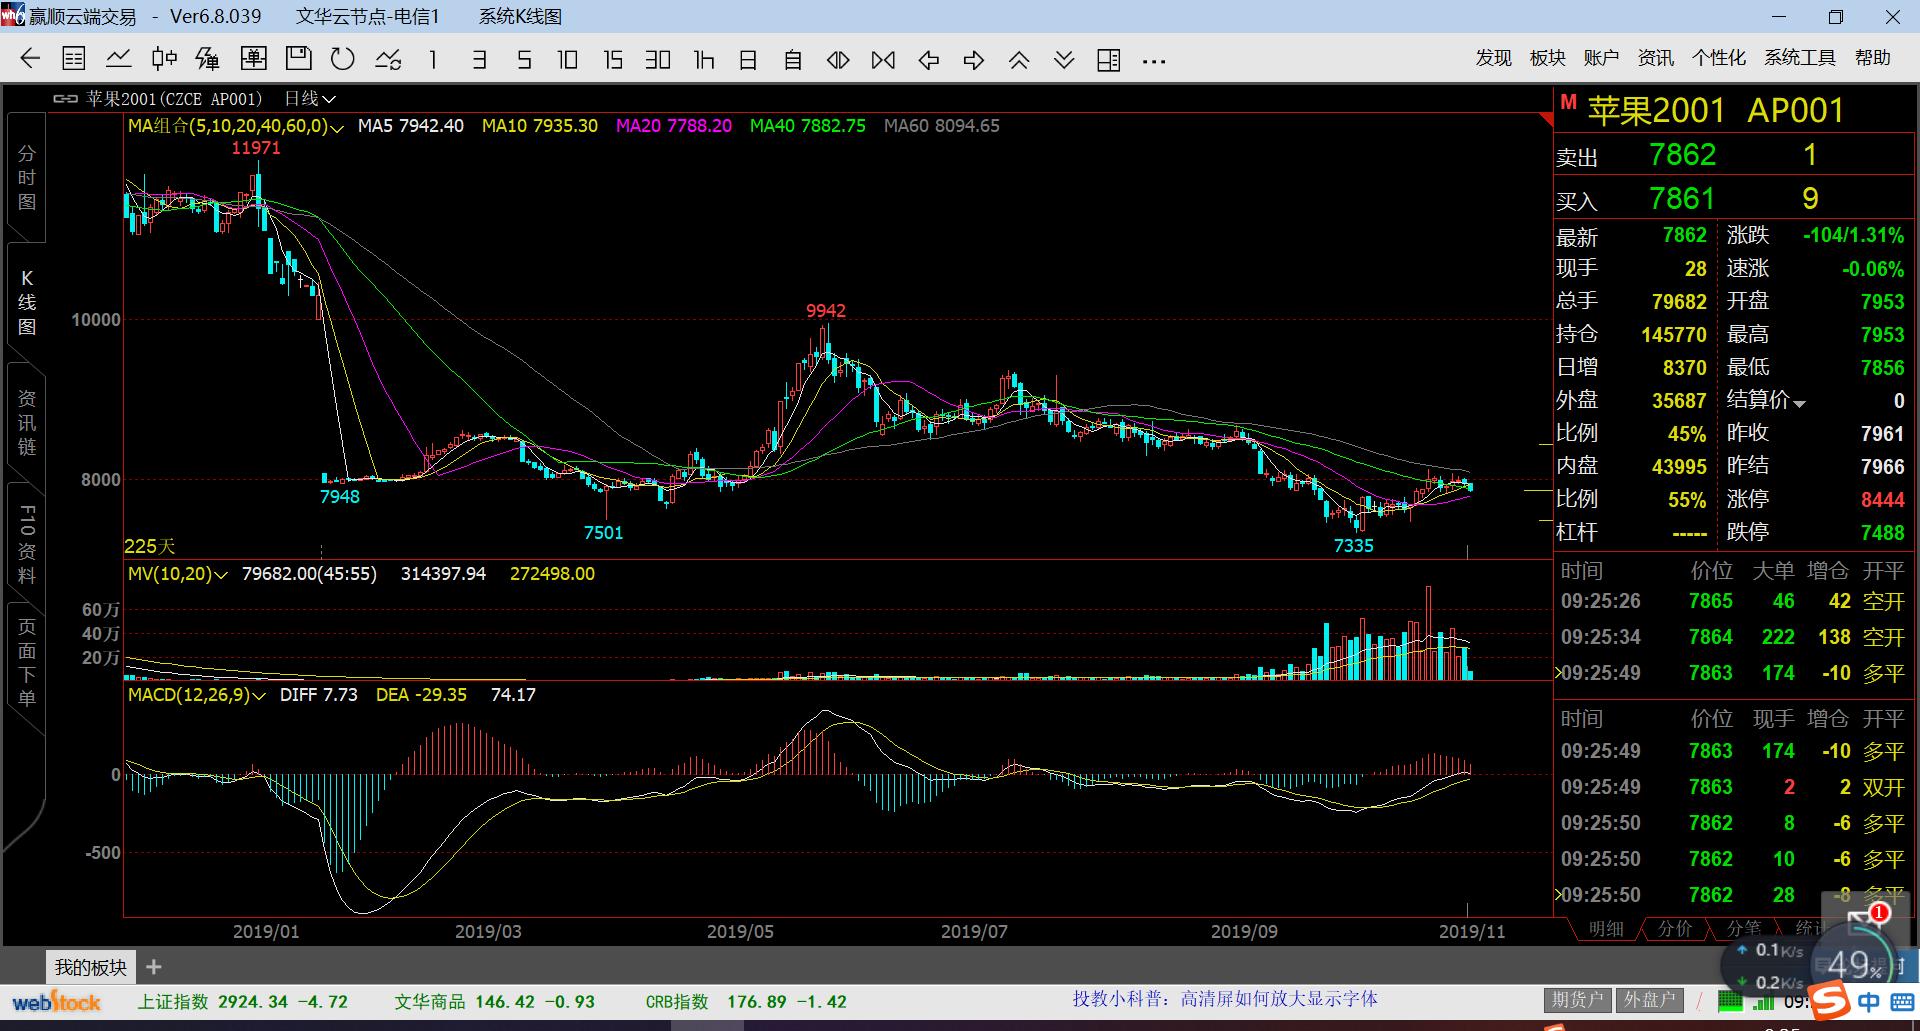Toggle the Sogou 中 input language indicator
The width and height of the screenshot is (1920, 1031).
pos(1868,1001)
